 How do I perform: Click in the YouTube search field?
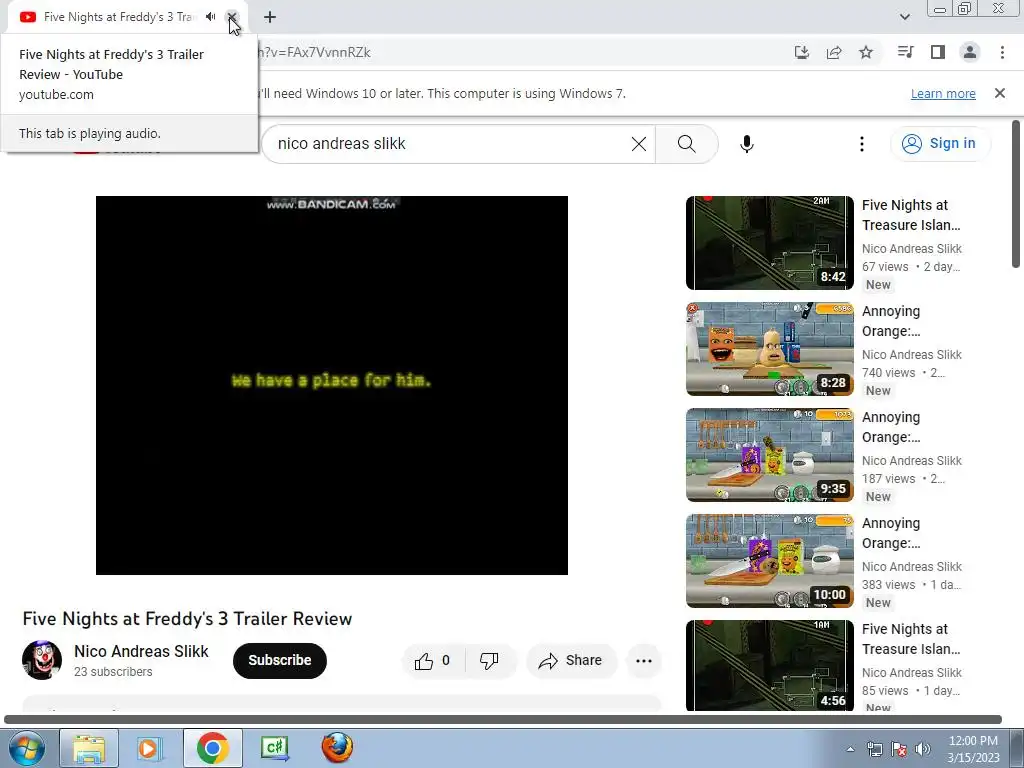tap(451, 144)
